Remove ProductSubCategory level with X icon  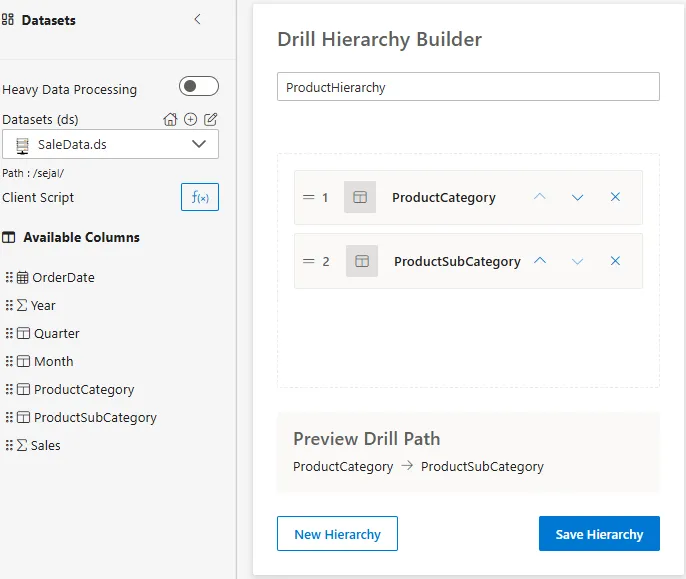pos(615,261)
